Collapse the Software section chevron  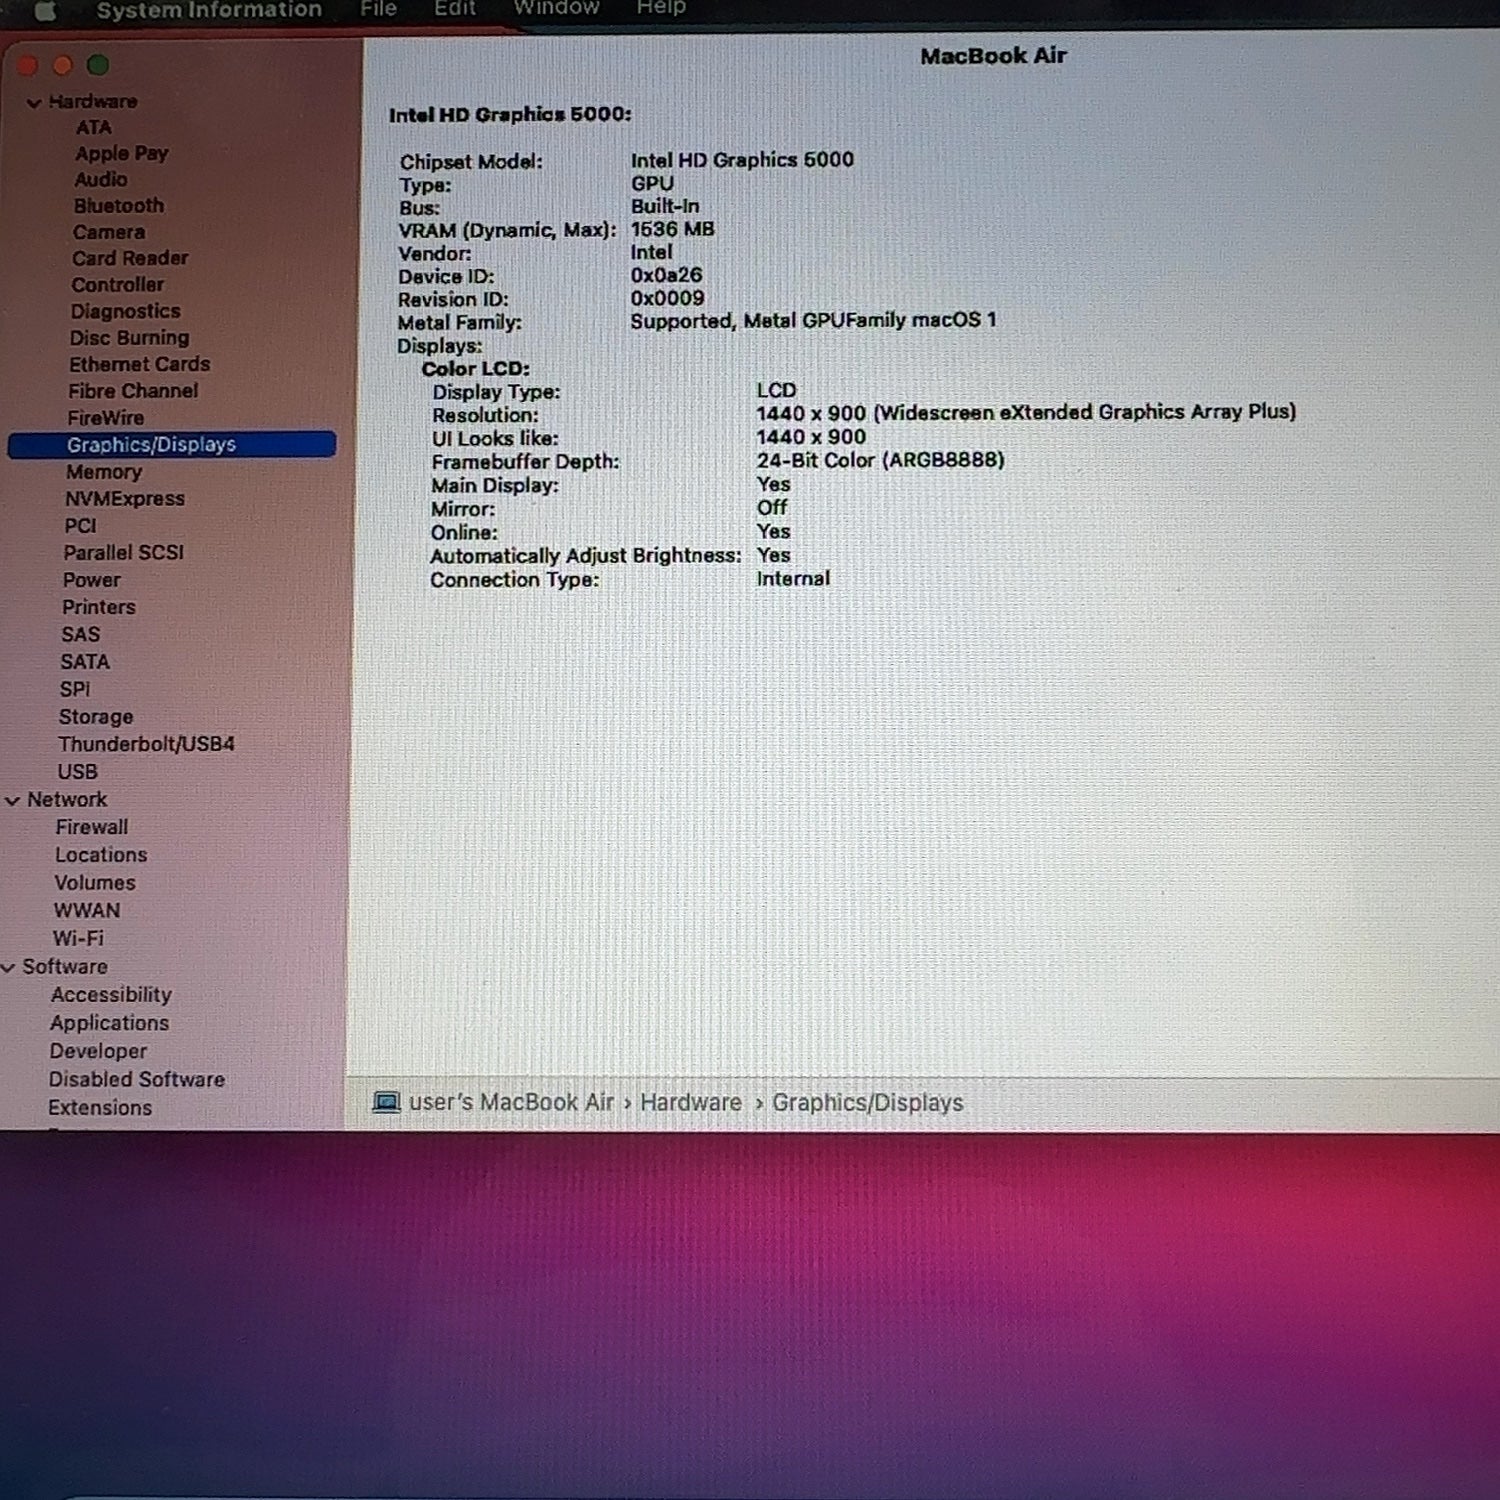[9, 967]
